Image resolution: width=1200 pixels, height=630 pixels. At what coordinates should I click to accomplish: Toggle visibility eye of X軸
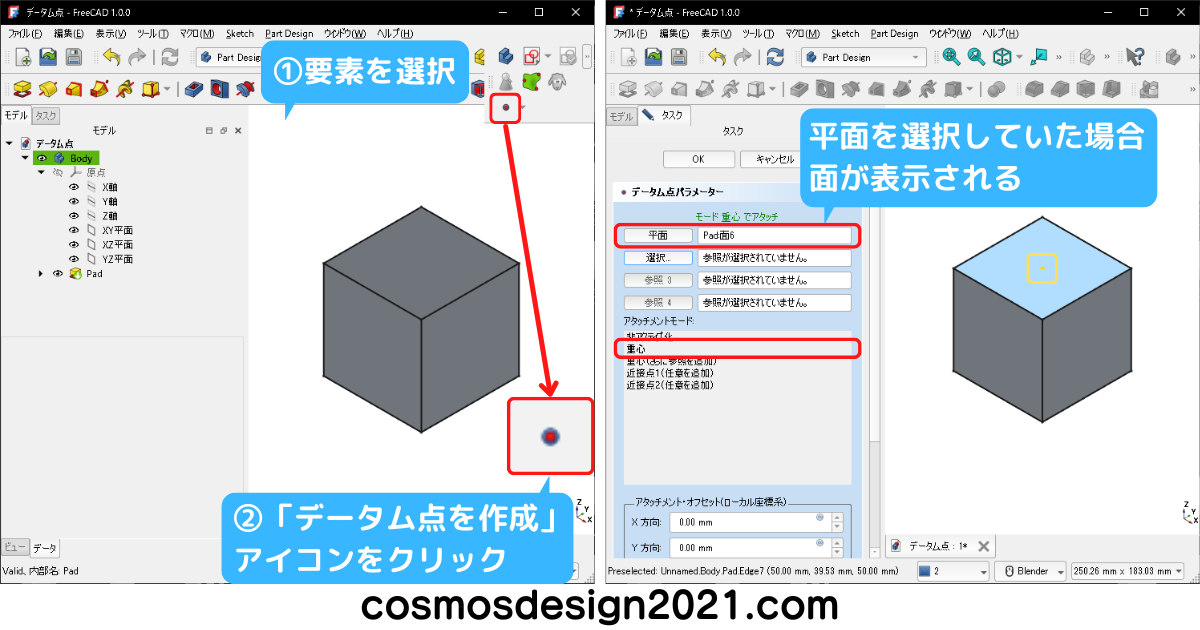[x=73, y=187]
